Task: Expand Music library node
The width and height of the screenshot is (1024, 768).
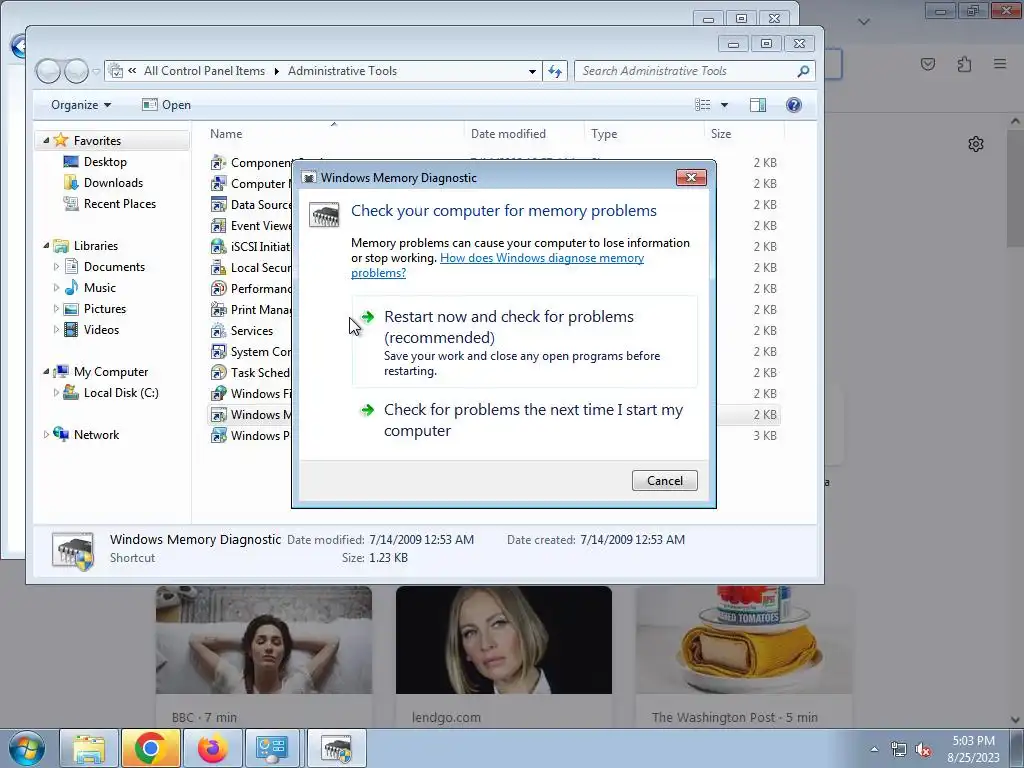Action: point(56,288)
